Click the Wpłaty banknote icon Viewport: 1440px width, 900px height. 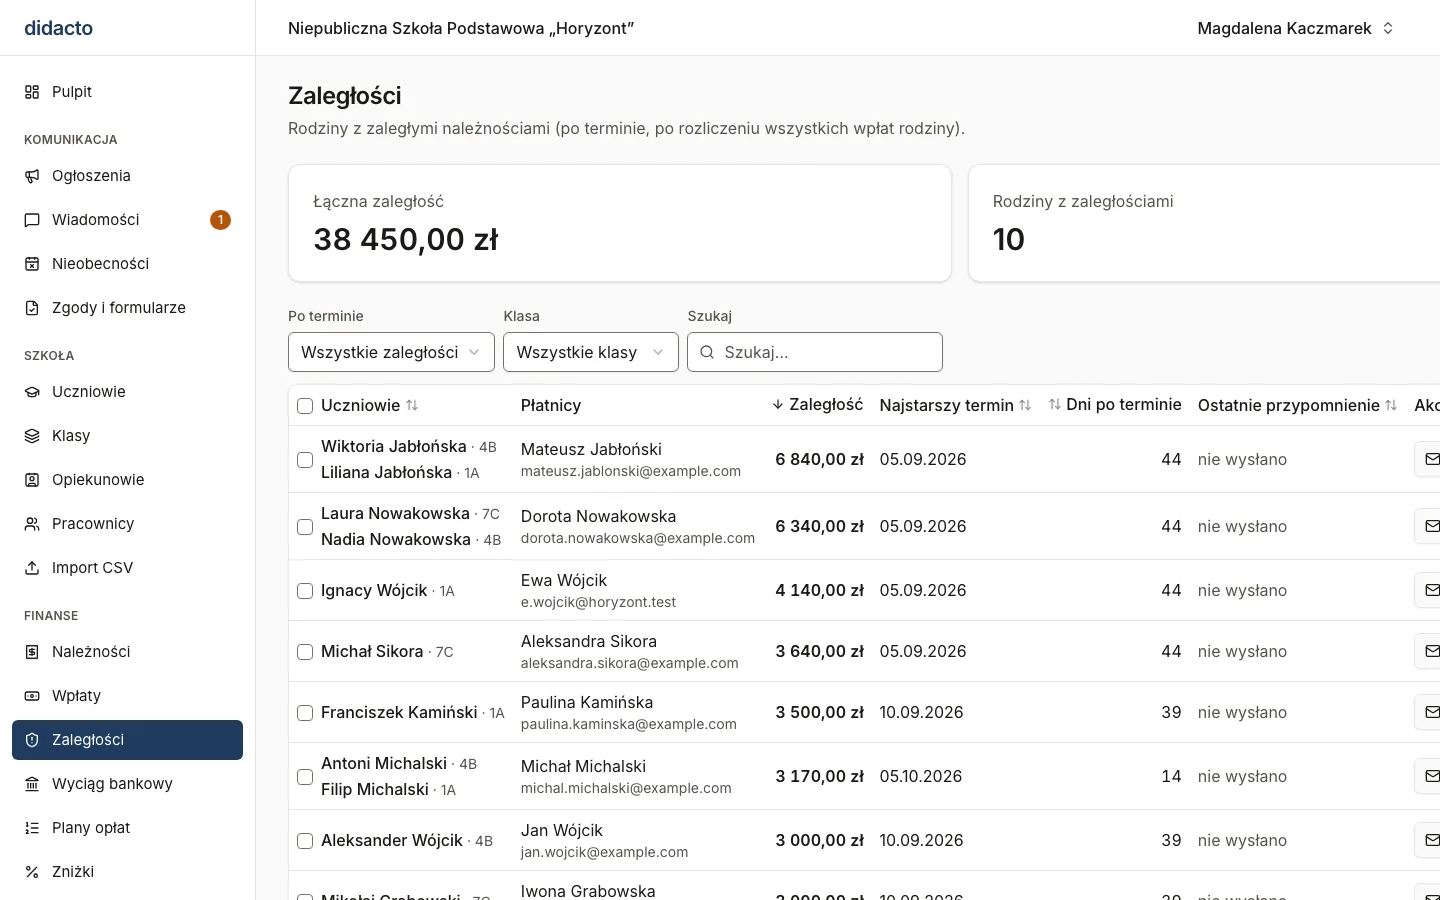click(x=32, y=696)
